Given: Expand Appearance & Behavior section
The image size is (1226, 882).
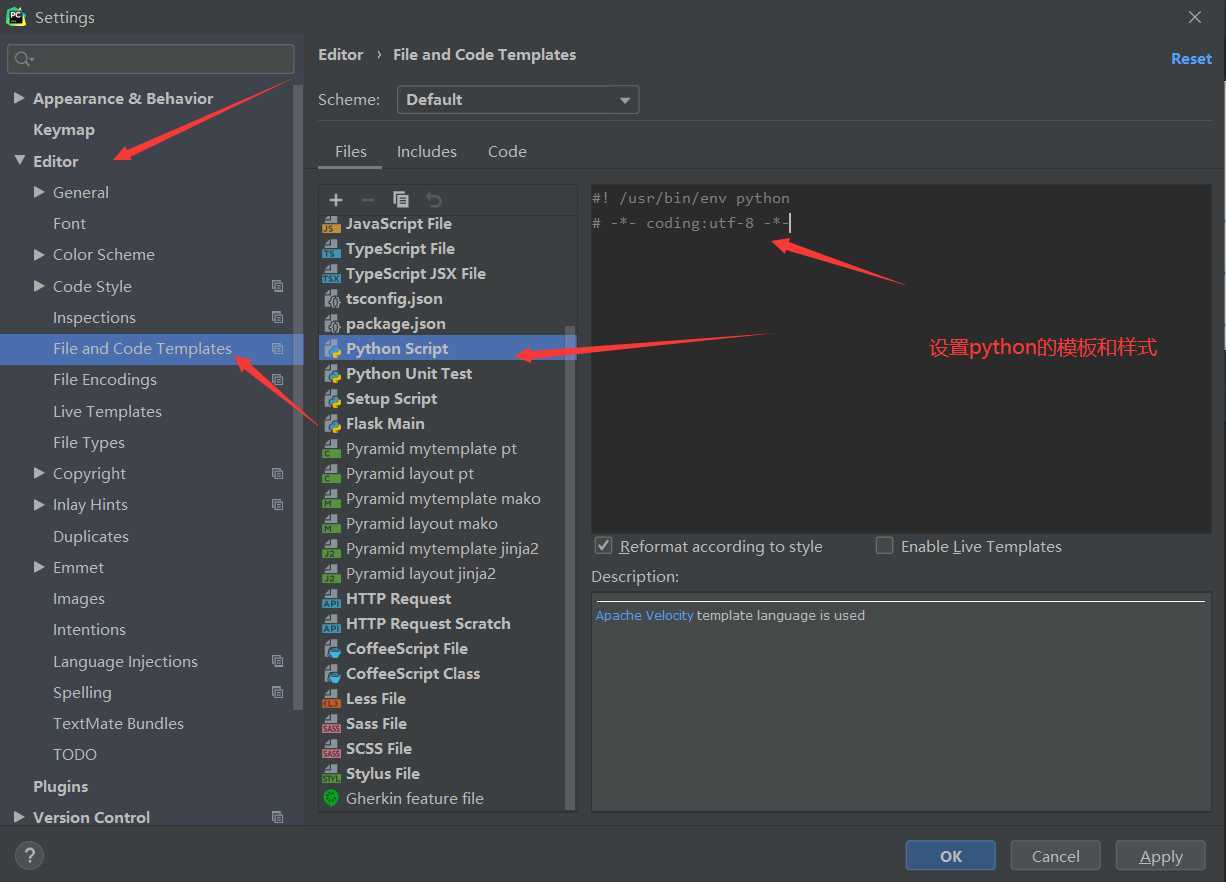Looking at the screenshot, I should pos(19,98).
